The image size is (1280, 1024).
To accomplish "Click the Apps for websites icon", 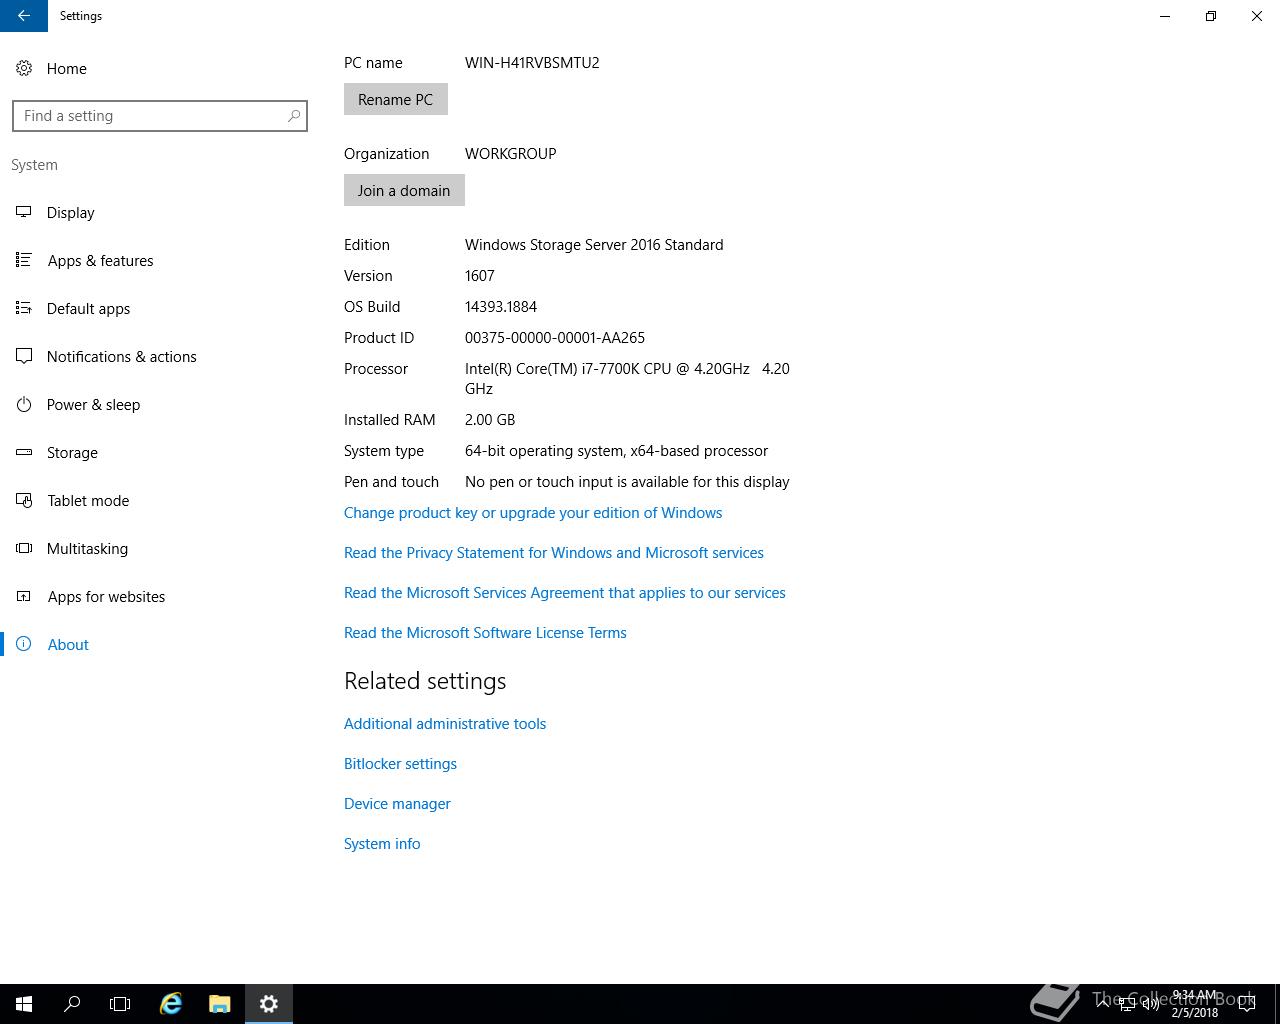I will click(24, 596).
